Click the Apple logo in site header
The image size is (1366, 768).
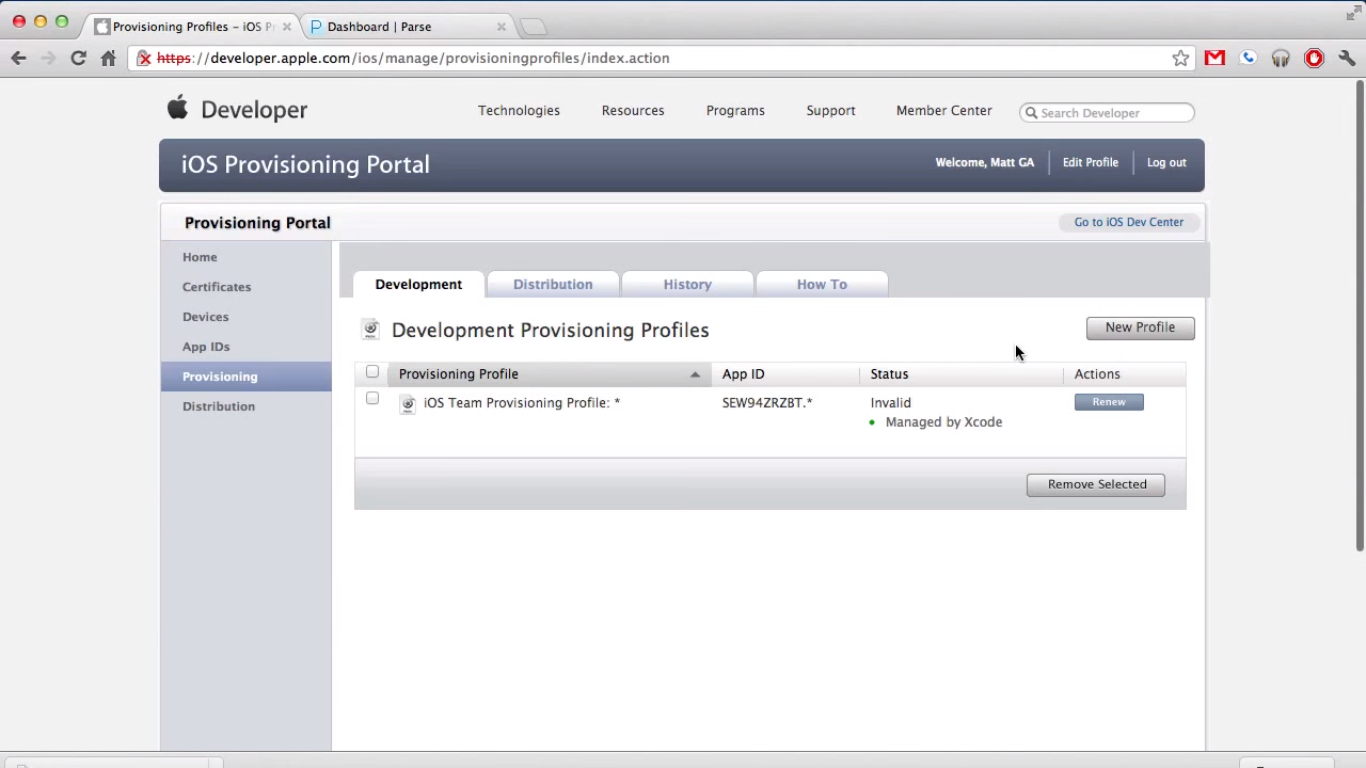[x=177, y=107]
